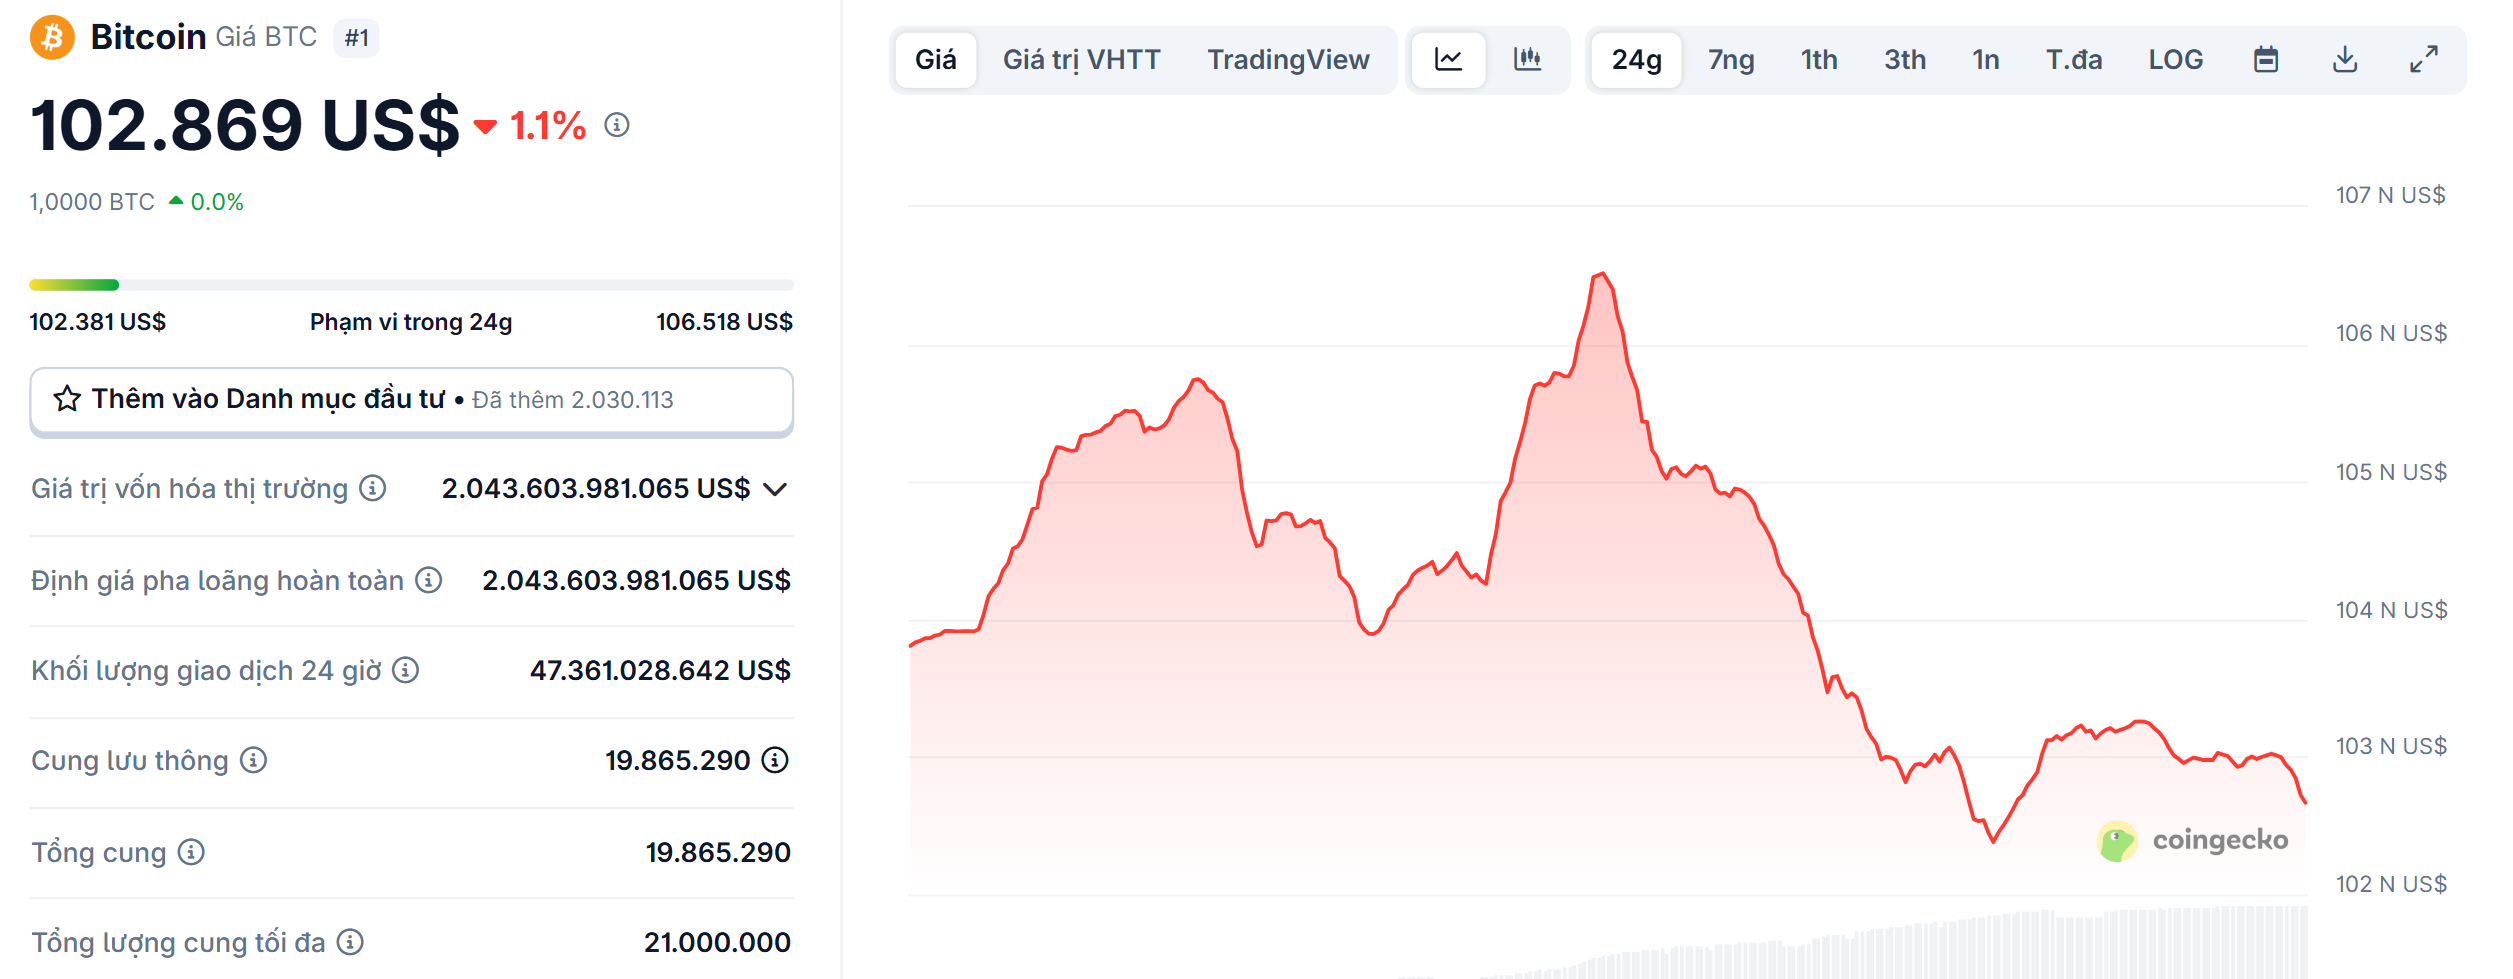
Task: Open info icon beside the 1.1% change
Action: tap(617, 125)
